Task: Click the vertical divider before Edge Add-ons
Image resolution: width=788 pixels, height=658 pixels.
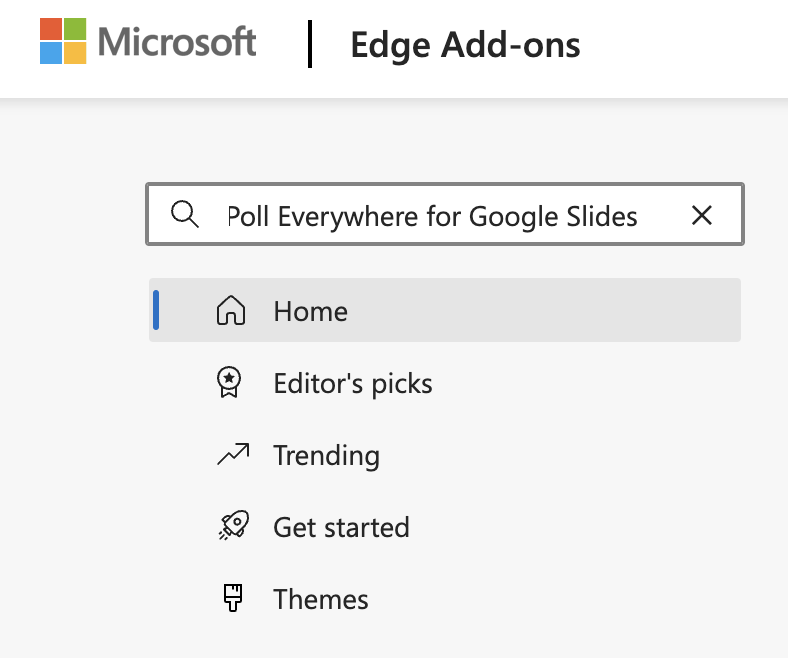Action: pyautogui.click(x=310, y=44)
